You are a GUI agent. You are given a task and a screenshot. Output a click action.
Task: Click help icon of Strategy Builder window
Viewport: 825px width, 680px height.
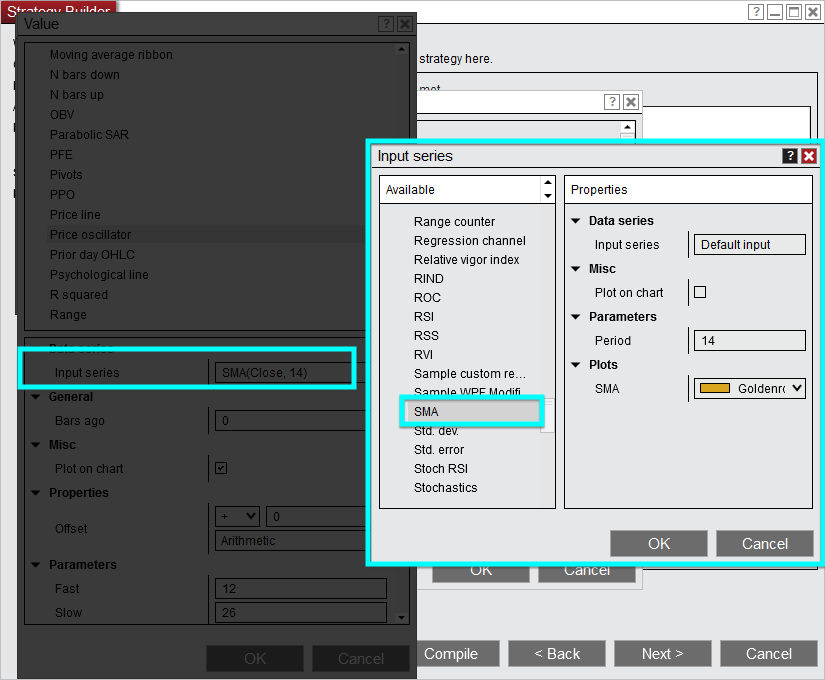tap(756, 12)
